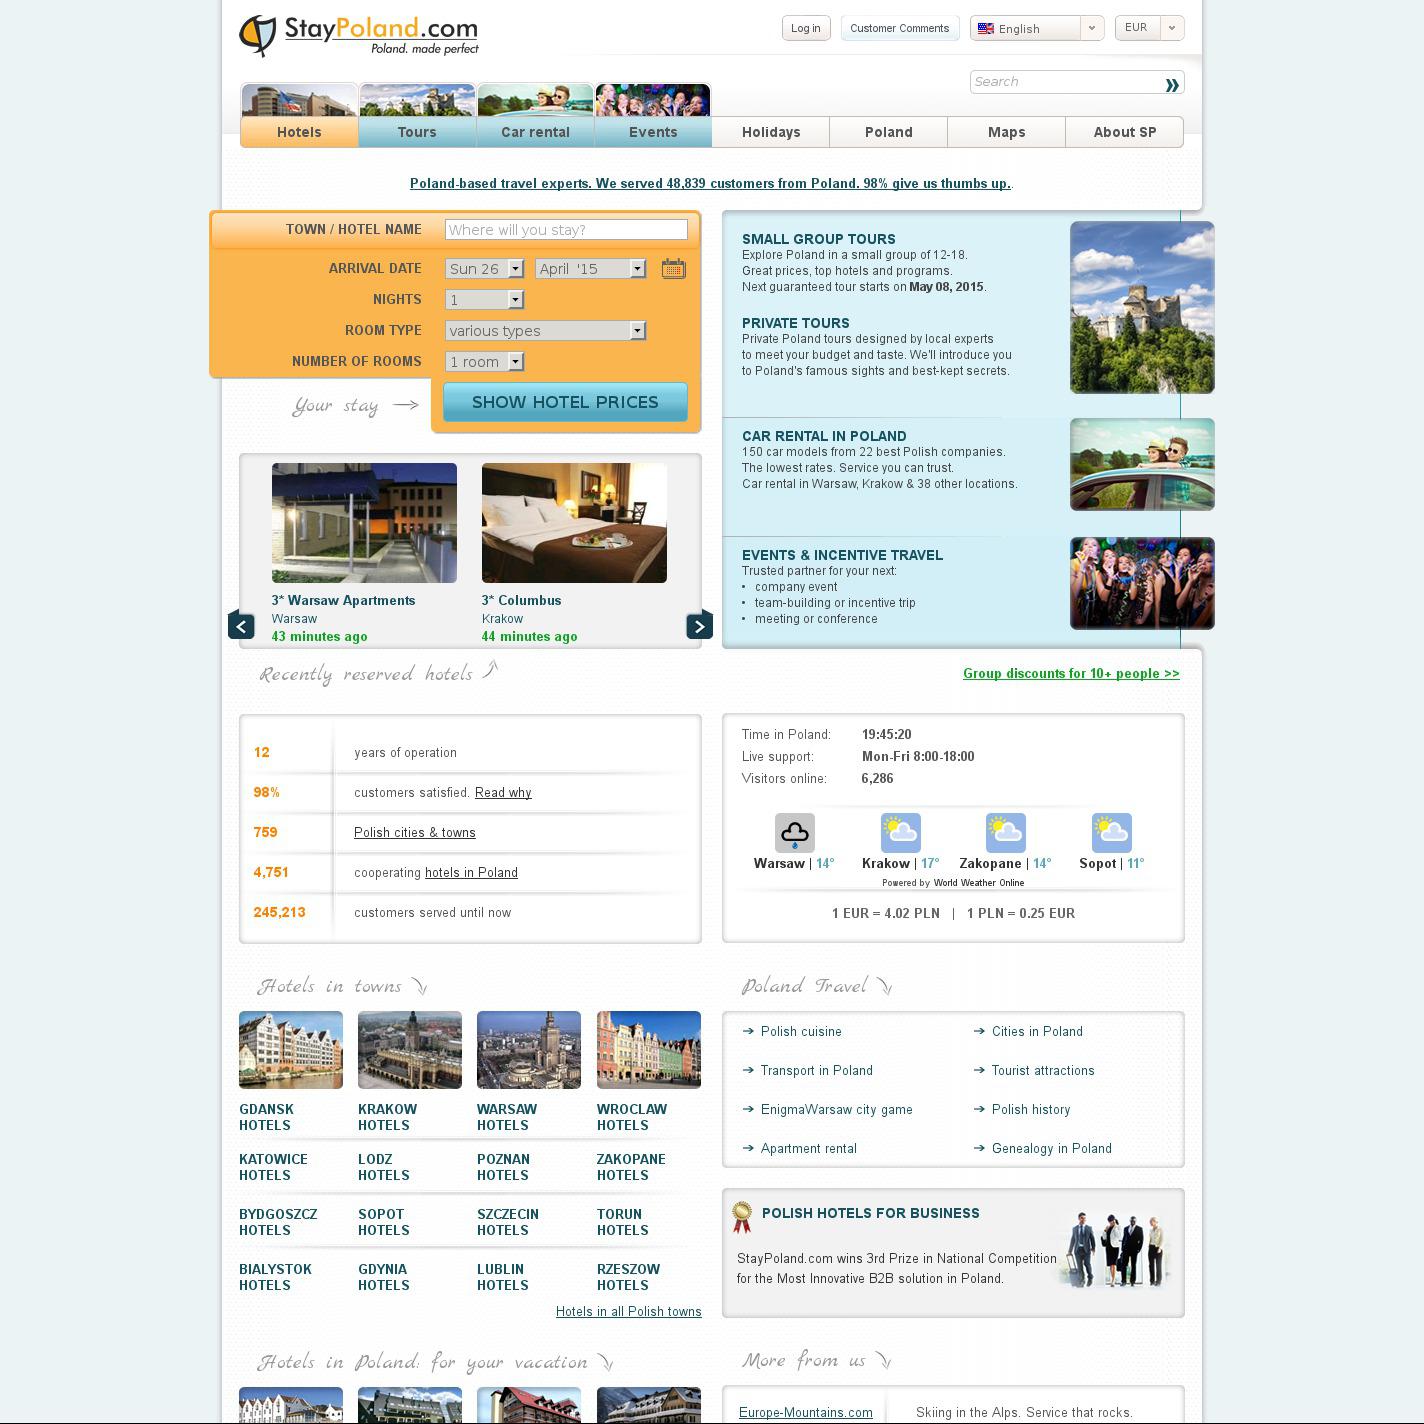Open the EUR currency dropdown
This screenshot has height=1424, width=1424.
pos(1150,28)
